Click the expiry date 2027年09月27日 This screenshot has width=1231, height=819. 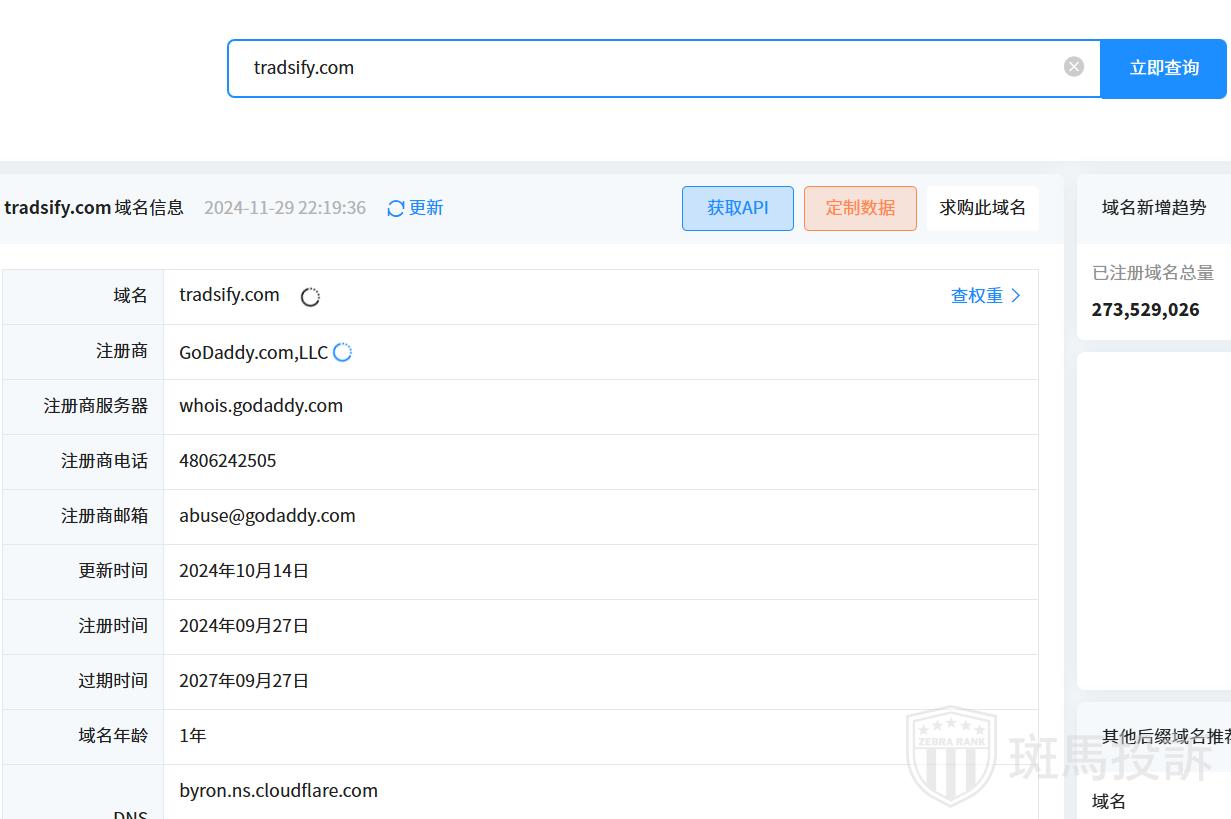(x=244, y=681)
